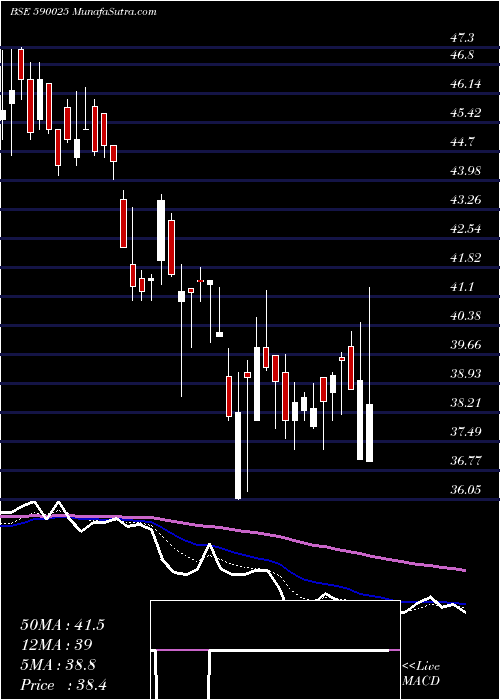This screenshot has height=700, width=500.
Task: Click the 39.66 price axis label
Action: pyautogui.click(x=466, y=345)
